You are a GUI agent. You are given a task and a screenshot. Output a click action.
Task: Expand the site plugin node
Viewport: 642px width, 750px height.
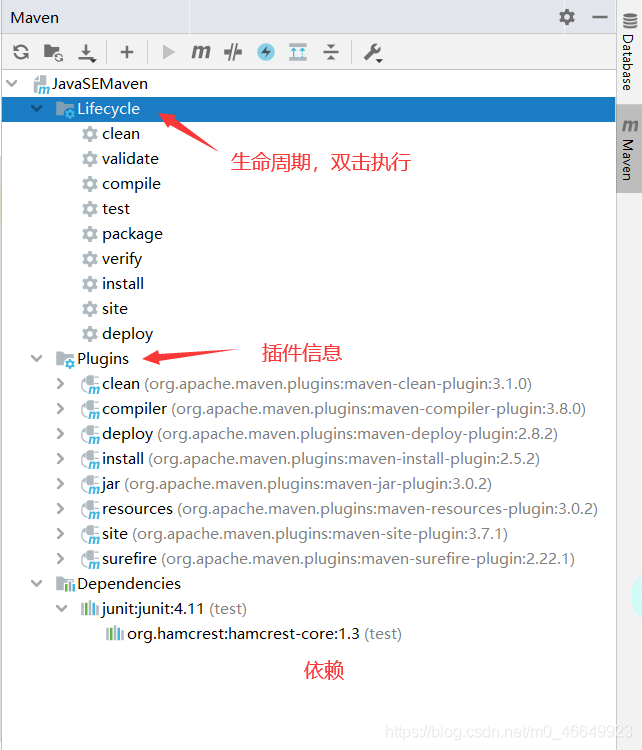pyautogui.click(x=61, y=533)
